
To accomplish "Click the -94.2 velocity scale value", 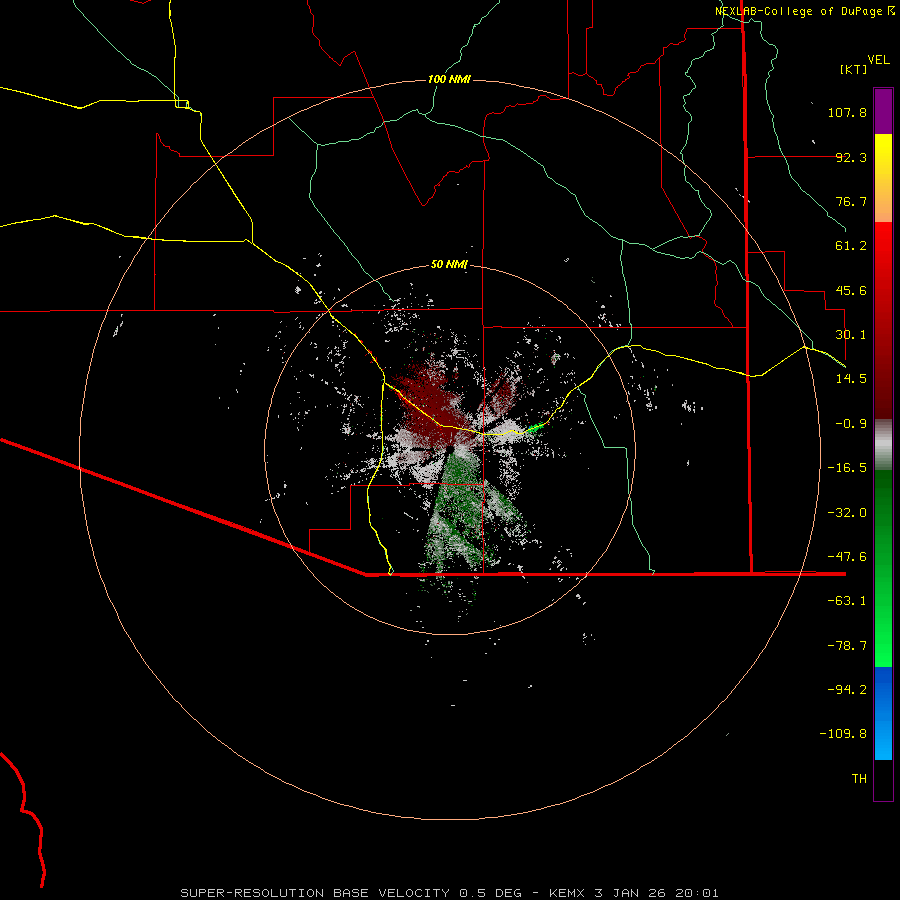I will [847, 689].
